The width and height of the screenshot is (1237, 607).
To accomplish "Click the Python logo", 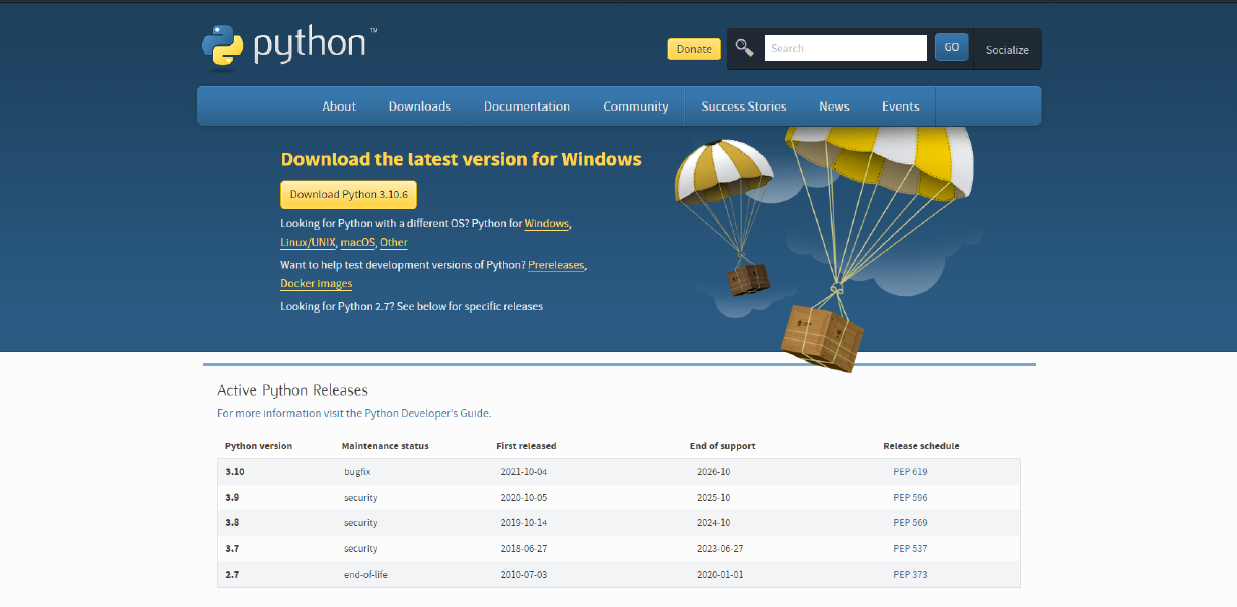I will [x=289, y=46].
